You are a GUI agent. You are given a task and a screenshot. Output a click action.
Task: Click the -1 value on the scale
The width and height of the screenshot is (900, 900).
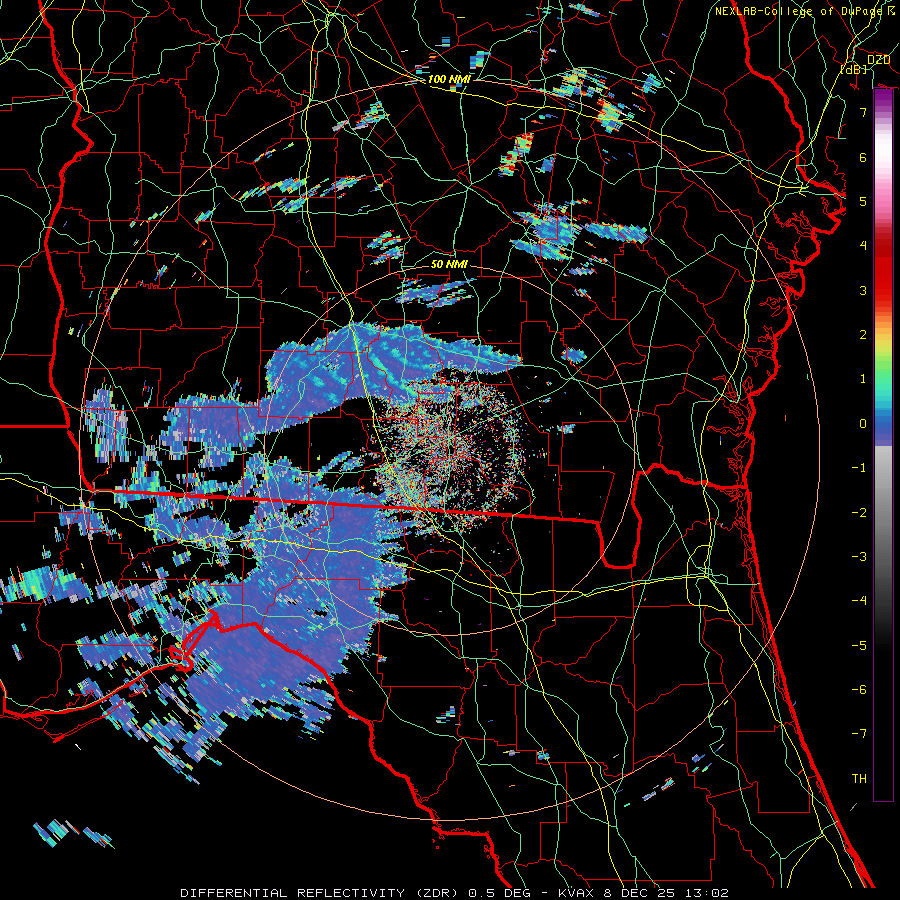[859, 468]
